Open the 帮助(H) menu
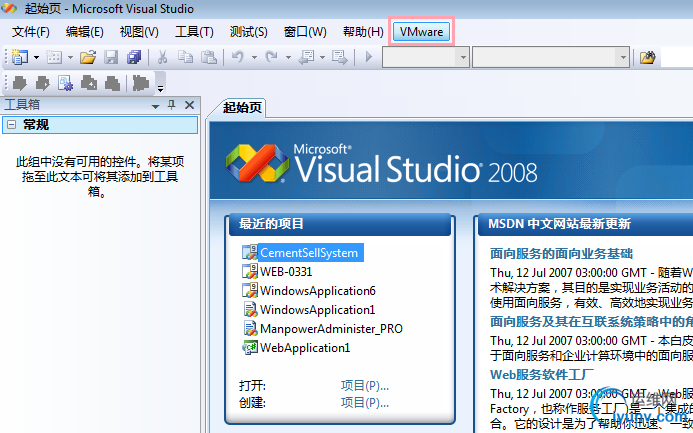The image size is (693, 433). click(x=363, y=32)
